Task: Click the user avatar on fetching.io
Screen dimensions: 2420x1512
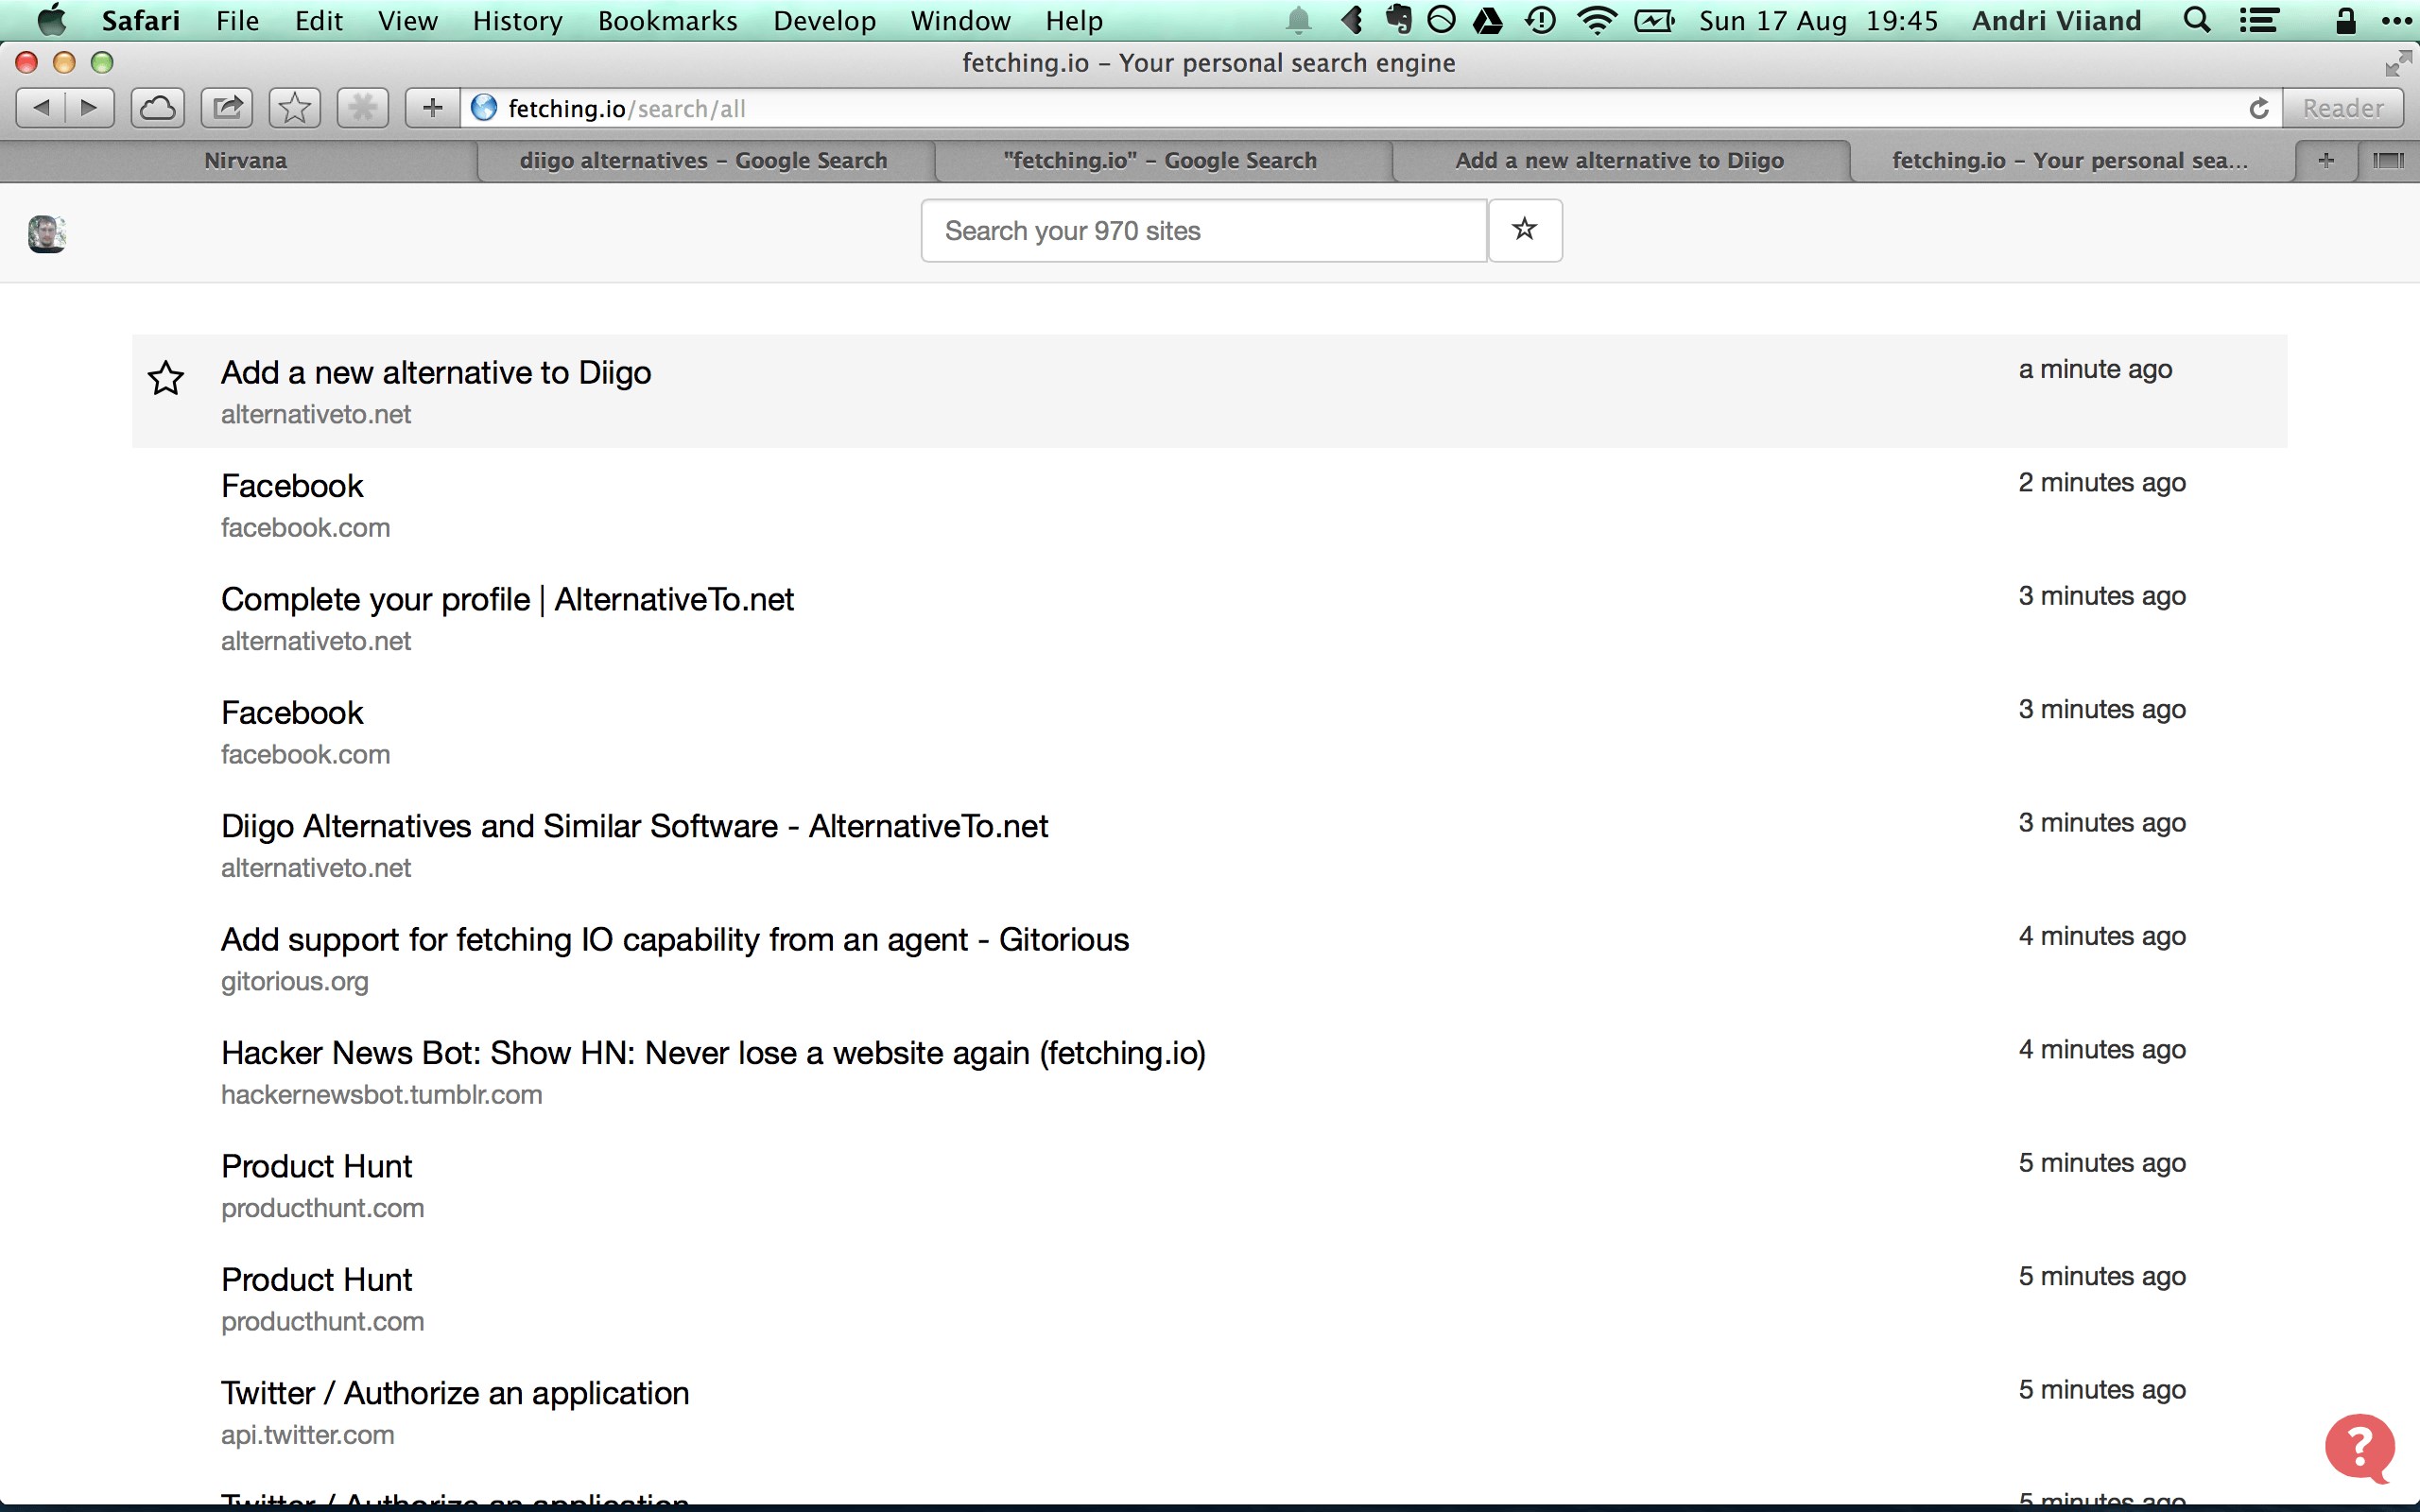Action: pos(46,234)
